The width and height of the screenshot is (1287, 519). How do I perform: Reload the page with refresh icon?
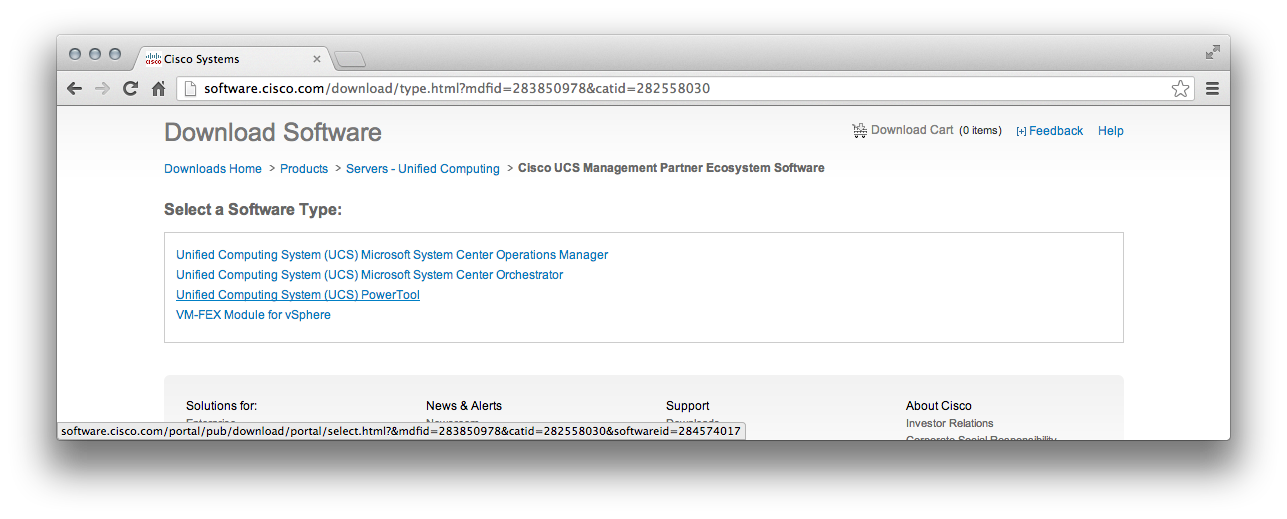click(x=130, y=89)
